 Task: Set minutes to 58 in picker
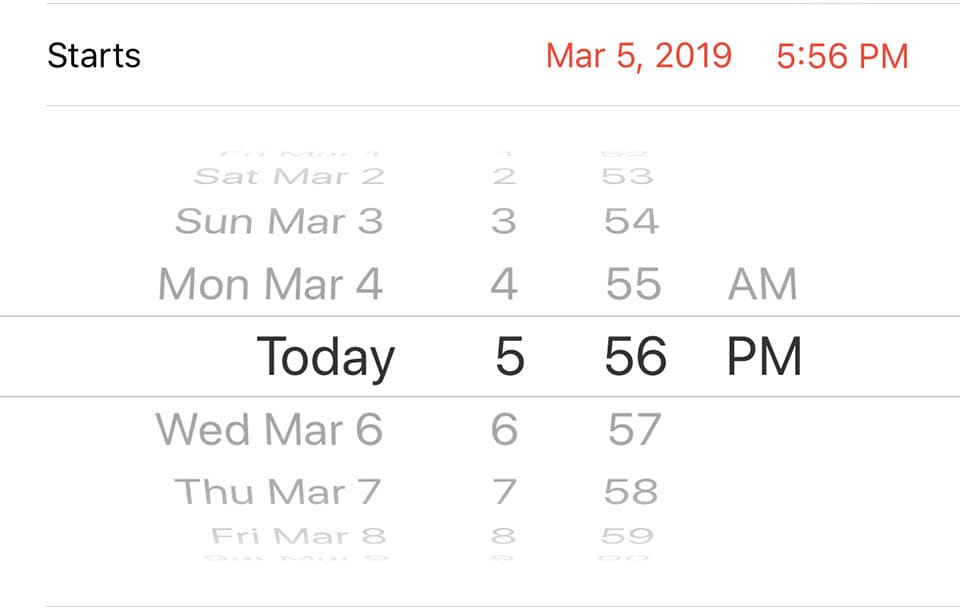(x=631, y=492)
